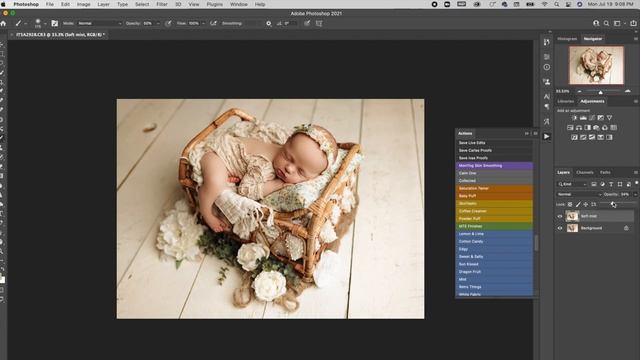
Task: Add a Brightness/Contrast adjustment
Action: (x=574, y=118)
